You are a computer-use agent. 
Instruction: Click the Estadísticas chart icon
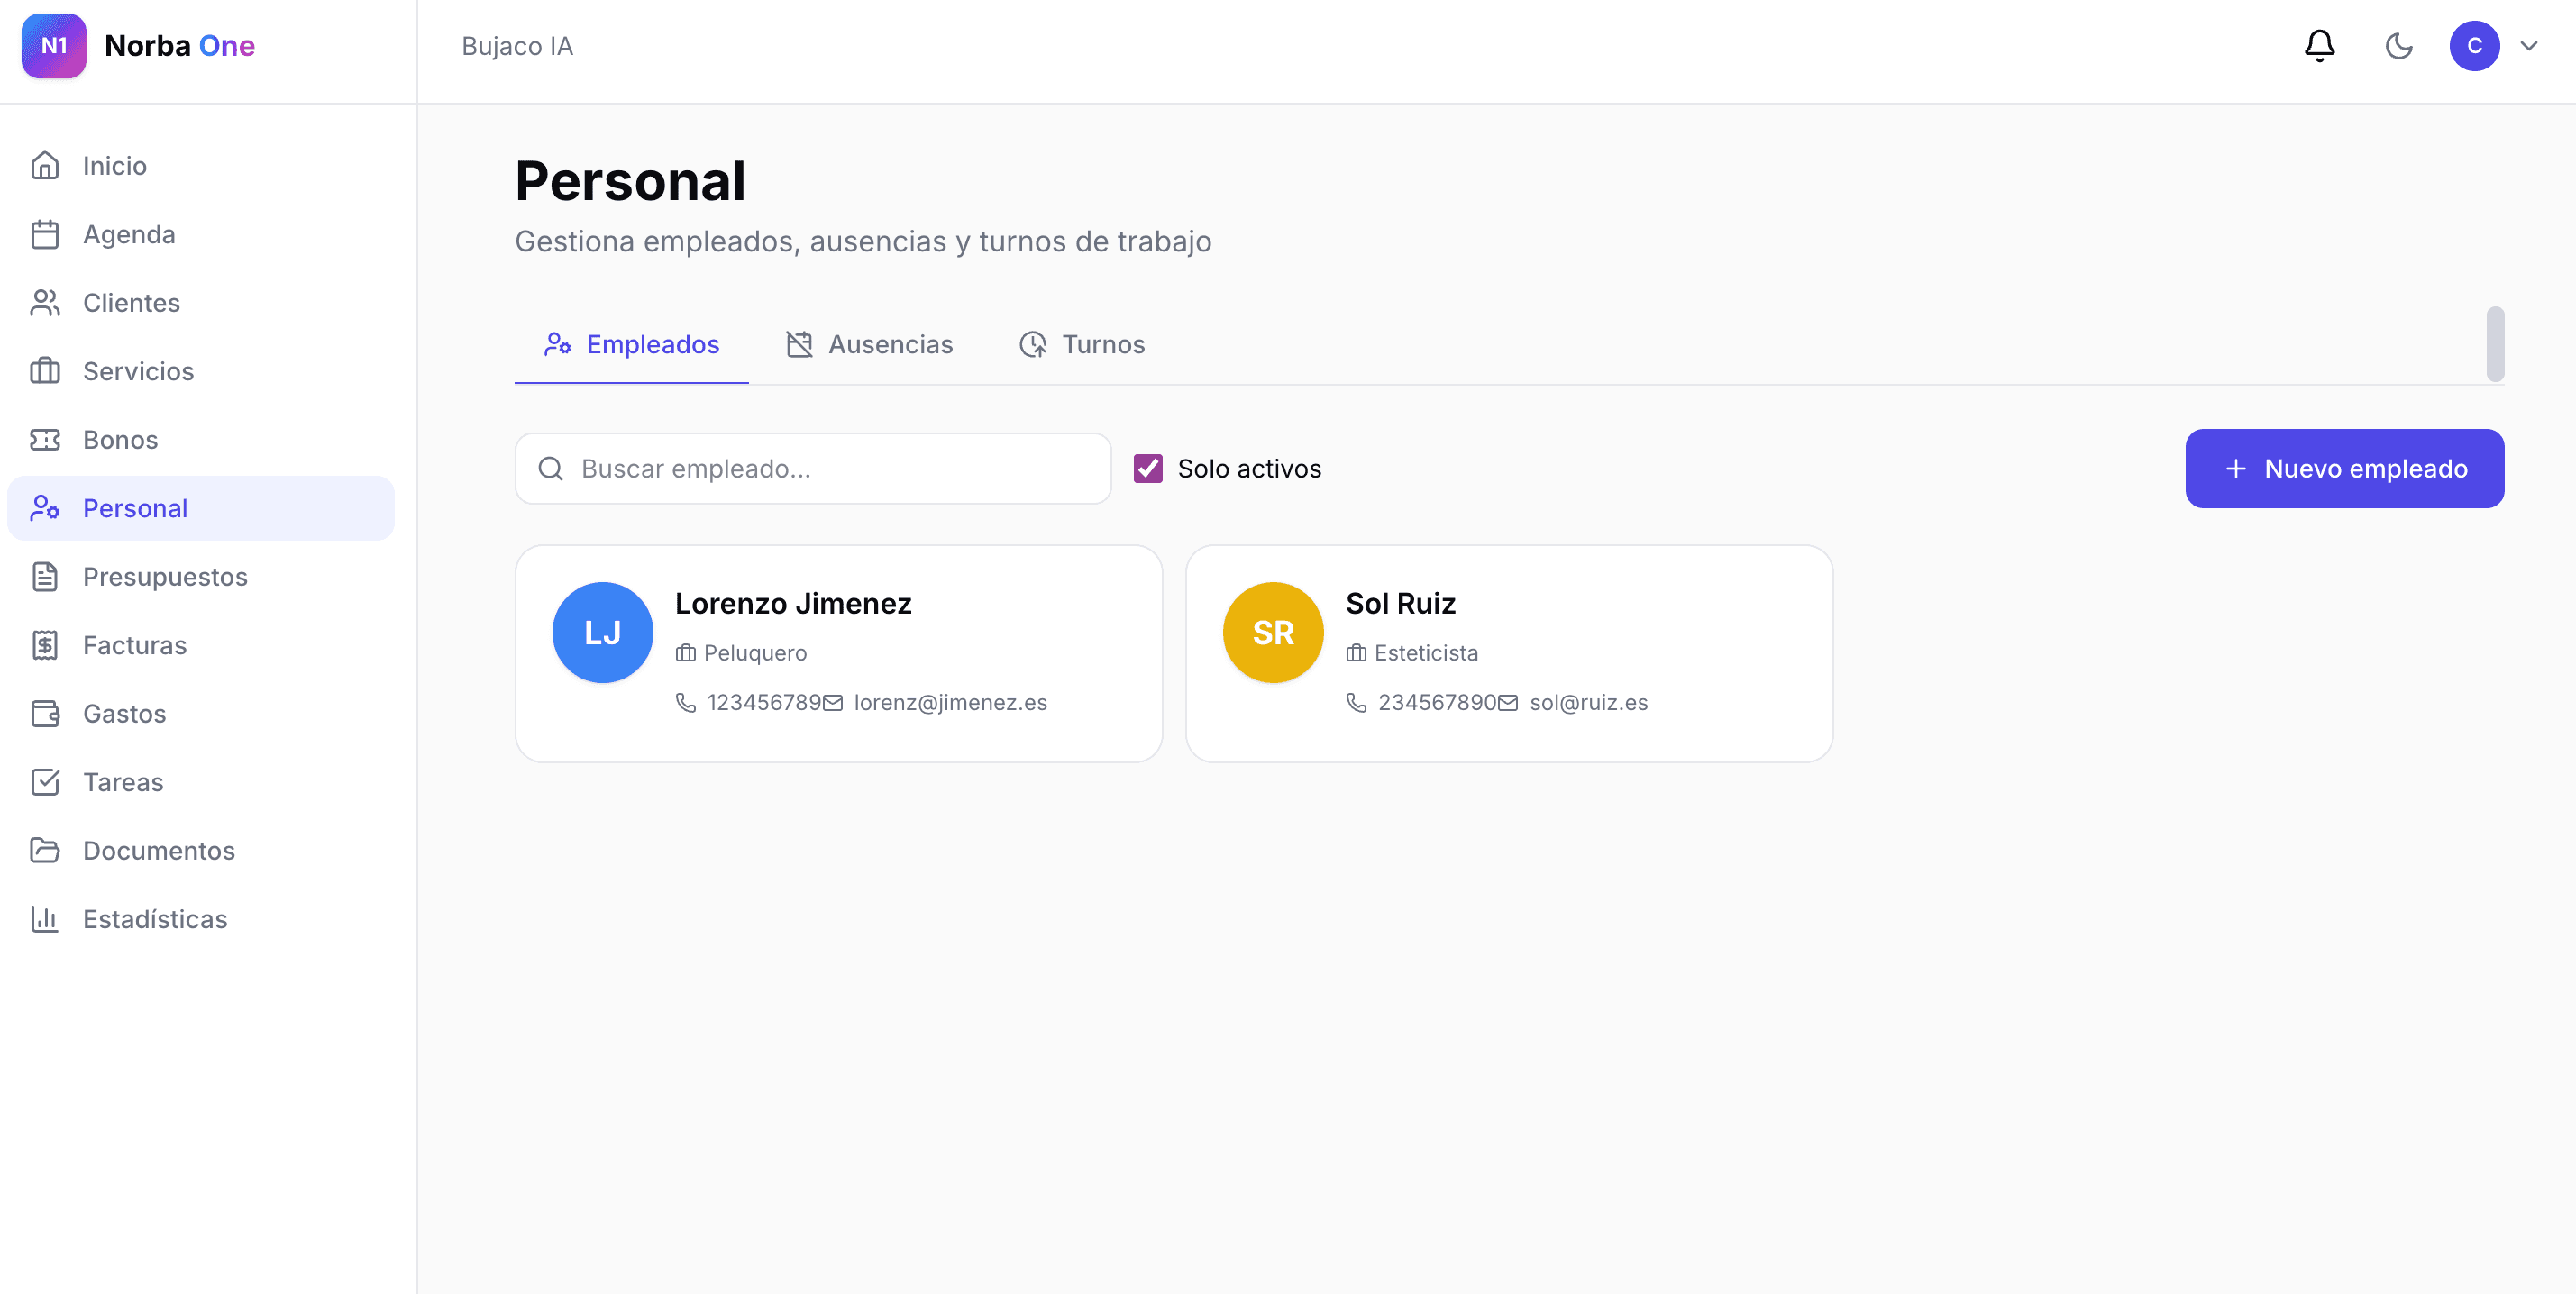[x=45, y=919]
